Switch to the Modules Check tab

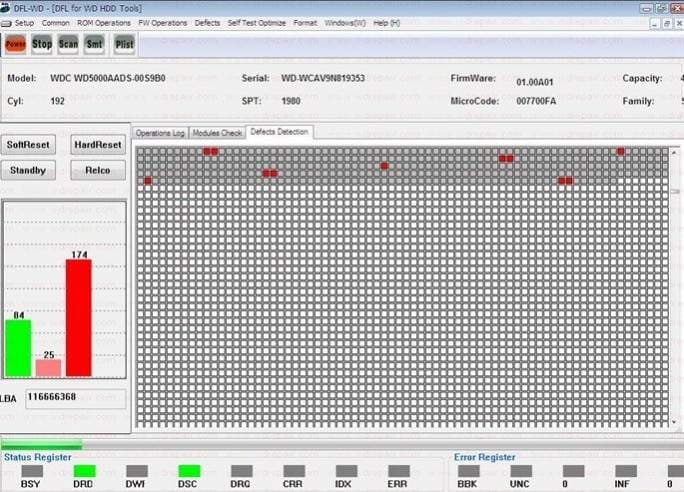pyautogui.click(x=217, y=133)
